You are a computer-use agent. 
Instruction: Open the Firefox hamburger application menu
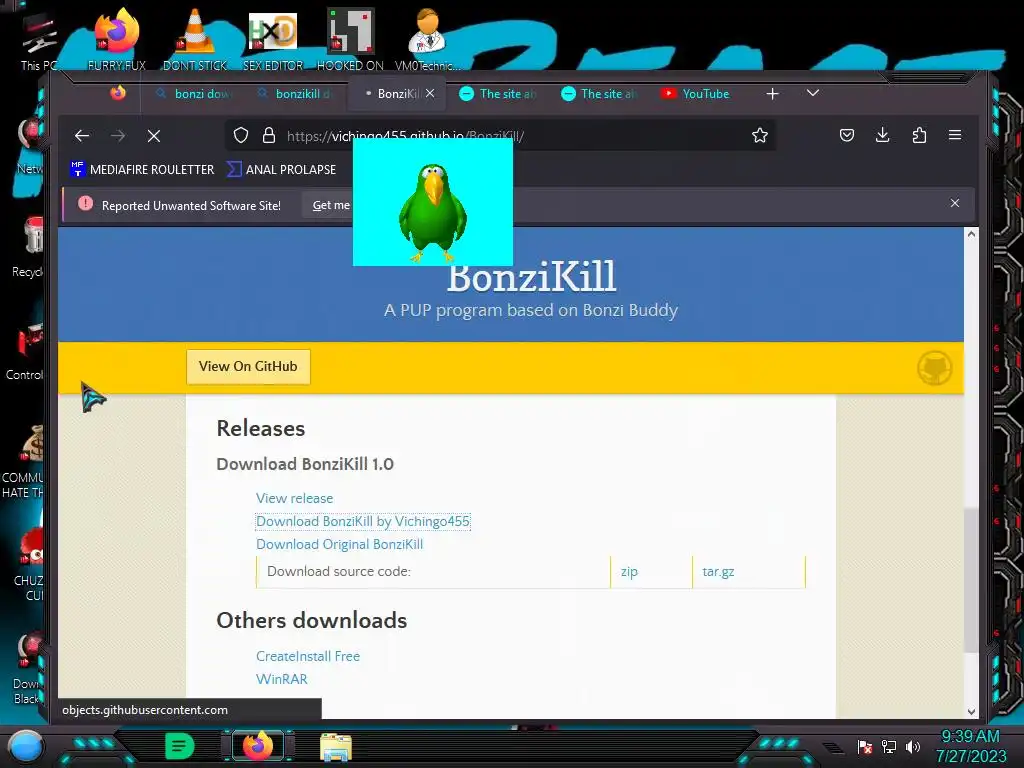(x=955, y=135)
